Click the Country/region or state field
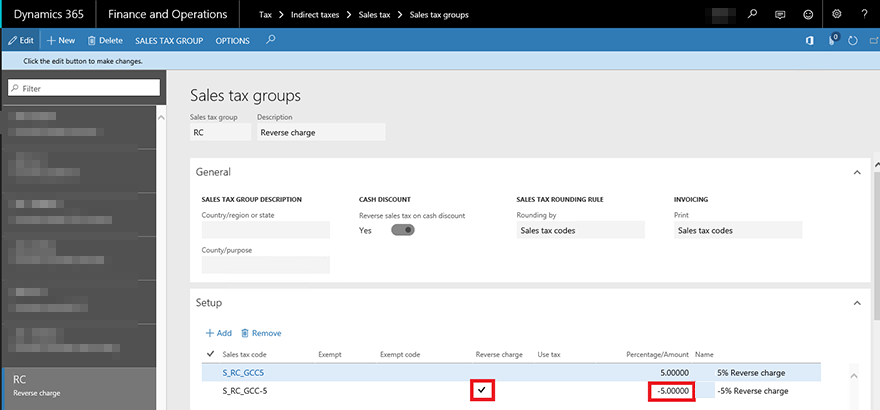This screenshot has width=880, height=410. 265,230
